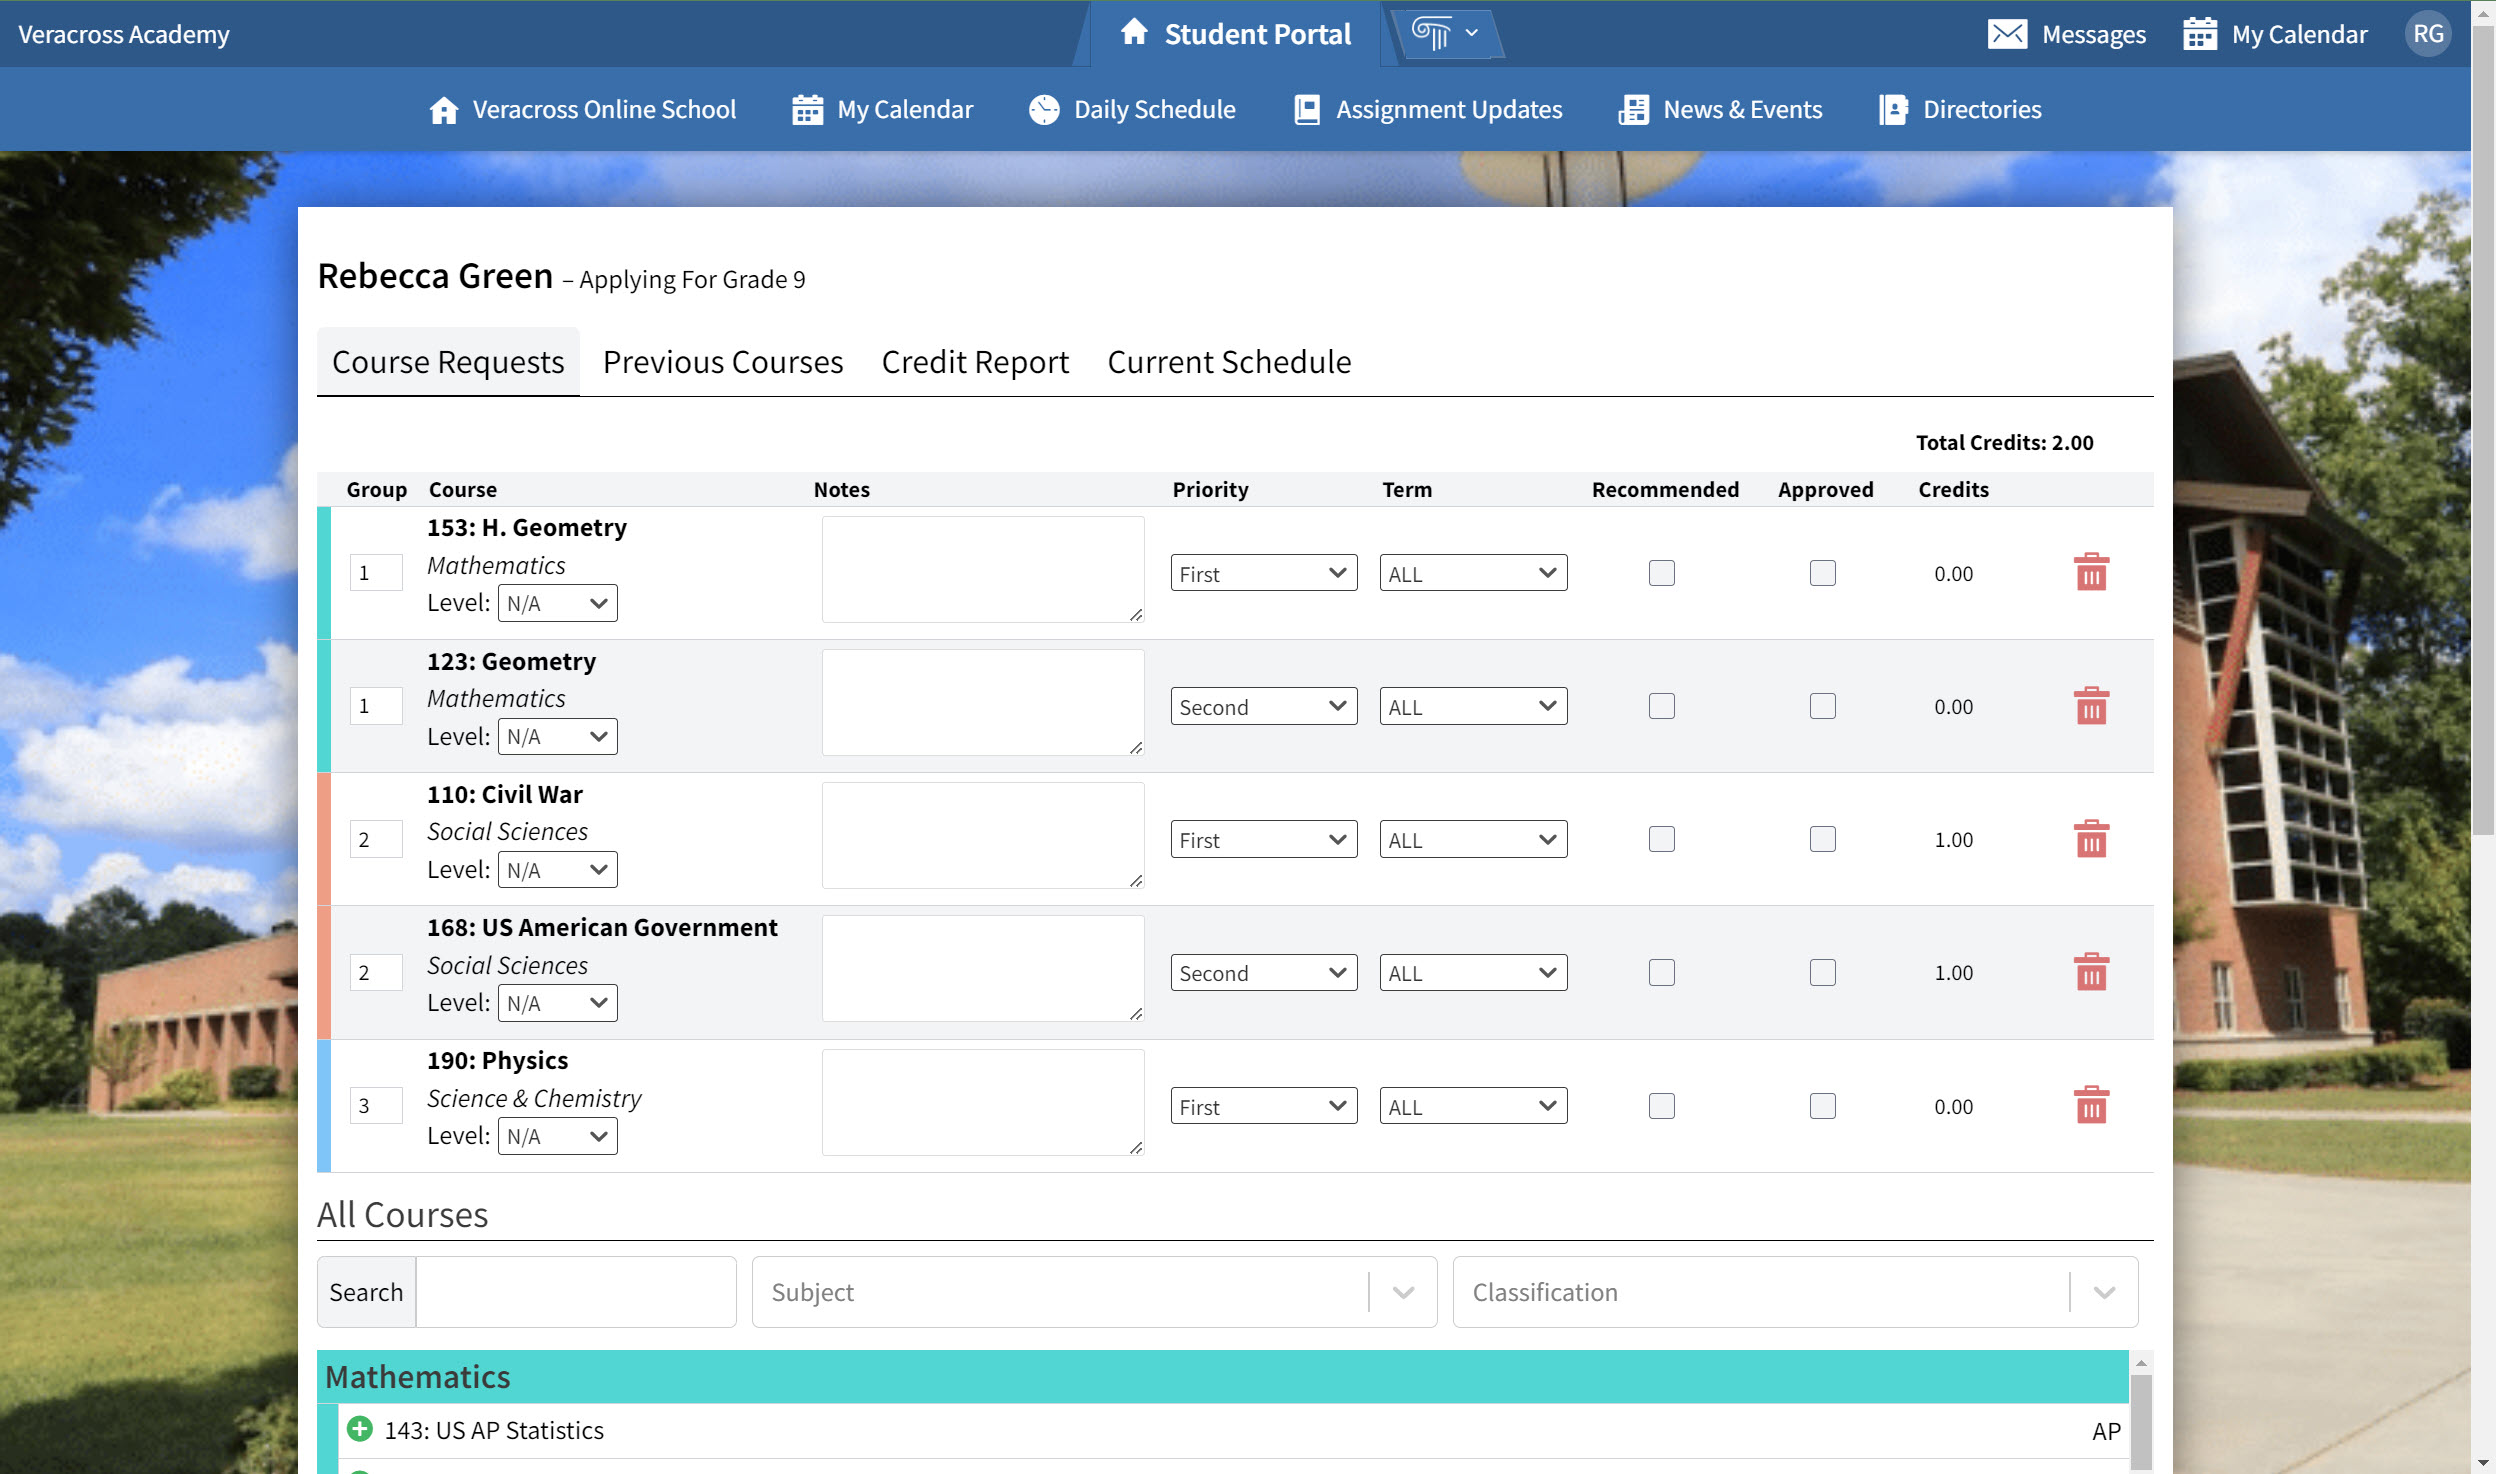
Task: Open the Term dropdown for 190: Physics
Action: pyautogui.click(x=1472, y=1105)
